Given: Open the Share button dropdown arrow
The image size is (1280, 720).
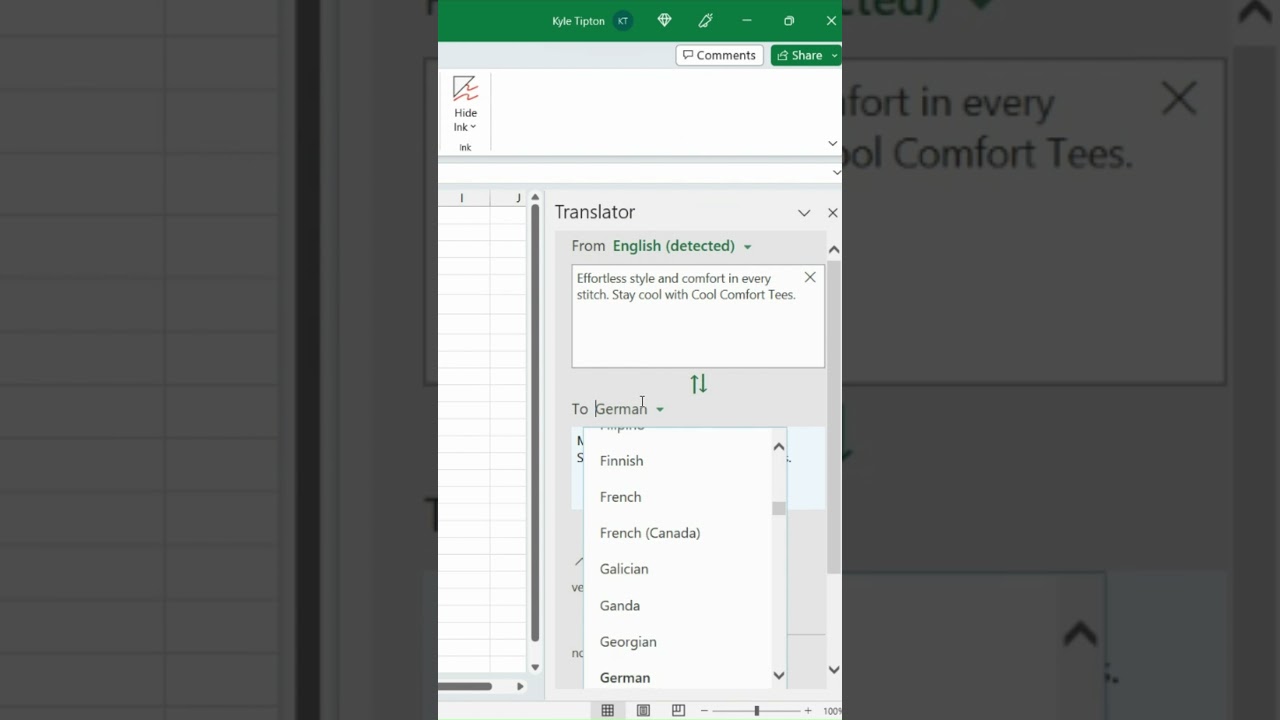Looking at the screenshot, I should click(x=835, y=55).
